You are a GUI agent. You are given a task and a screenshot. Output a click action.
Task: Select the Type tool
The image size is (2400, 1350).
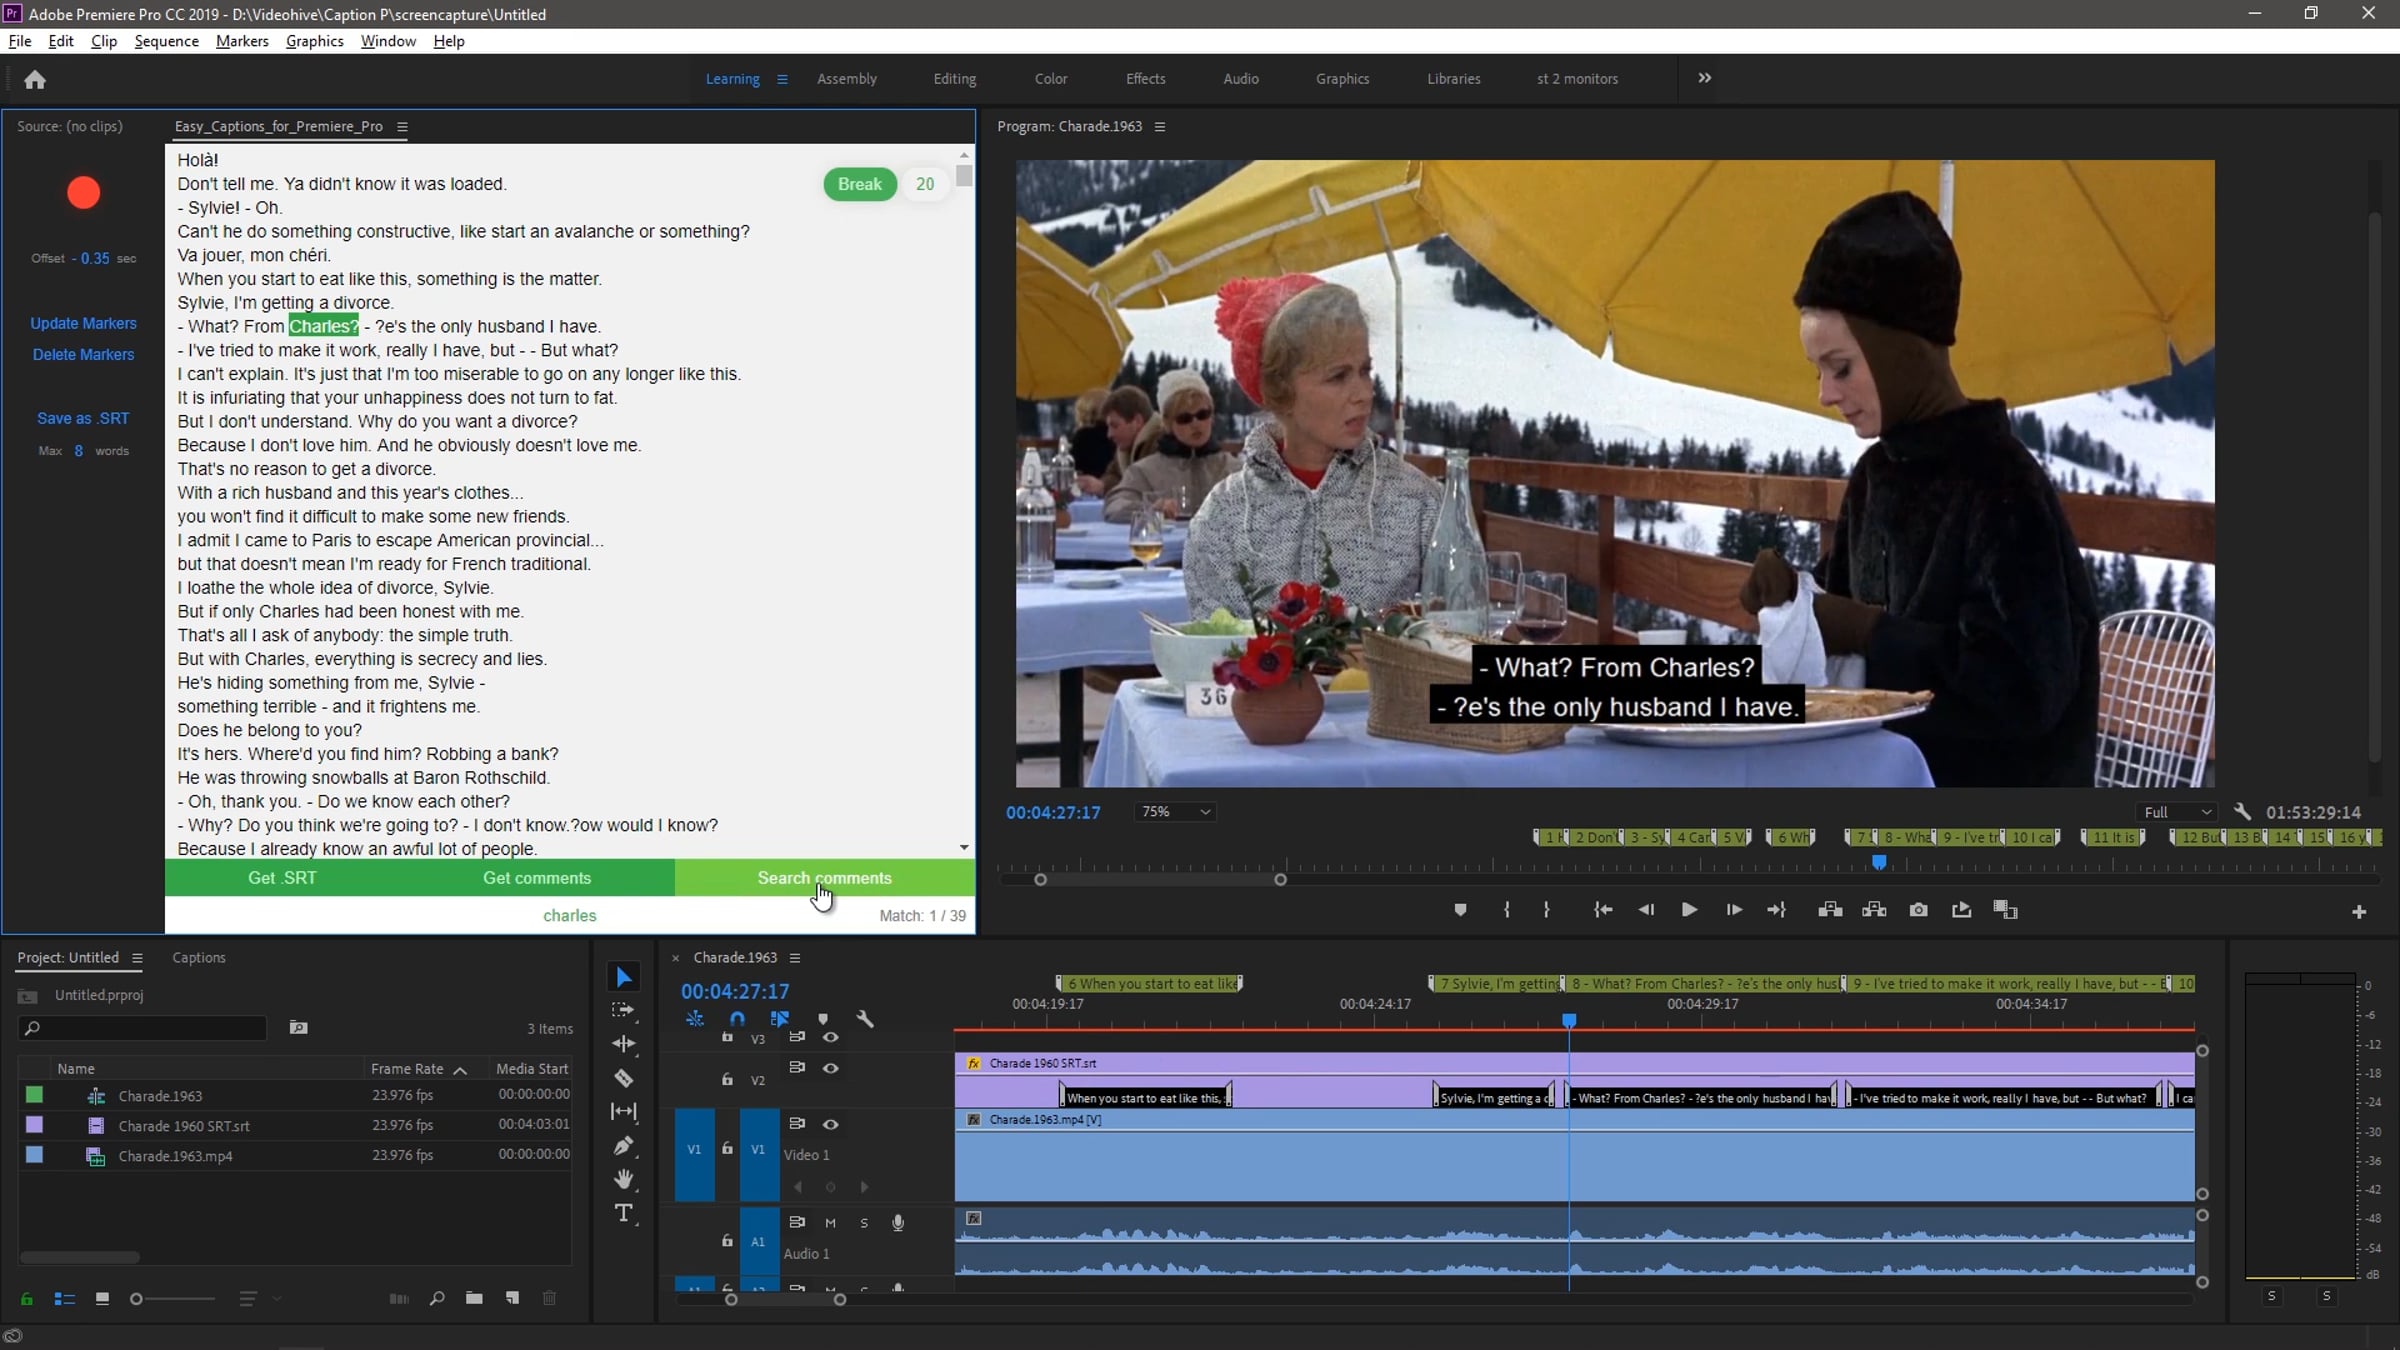pyautogui.click(x=624, y=1214)
